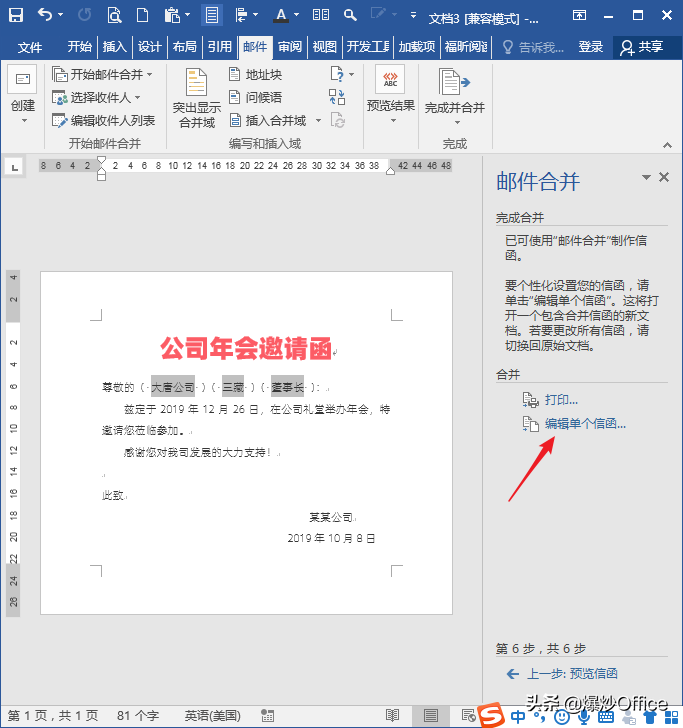Open the rules icon dropdown in ribbon
683x728 pixels.
(x=342, y=74)
